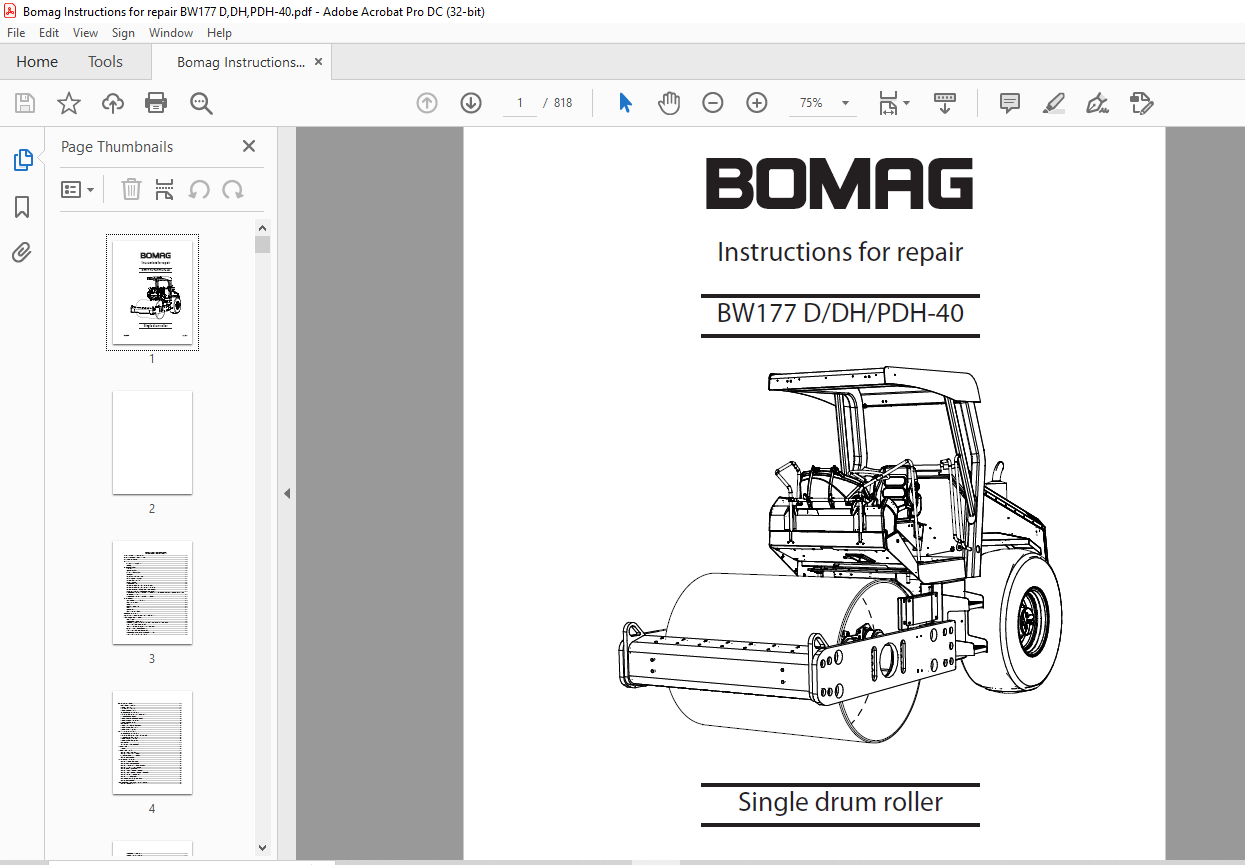The image size is (1245, 865).
Task: Click the thumbnails scrollbar up arrow
Action: (x=263, y=228)
